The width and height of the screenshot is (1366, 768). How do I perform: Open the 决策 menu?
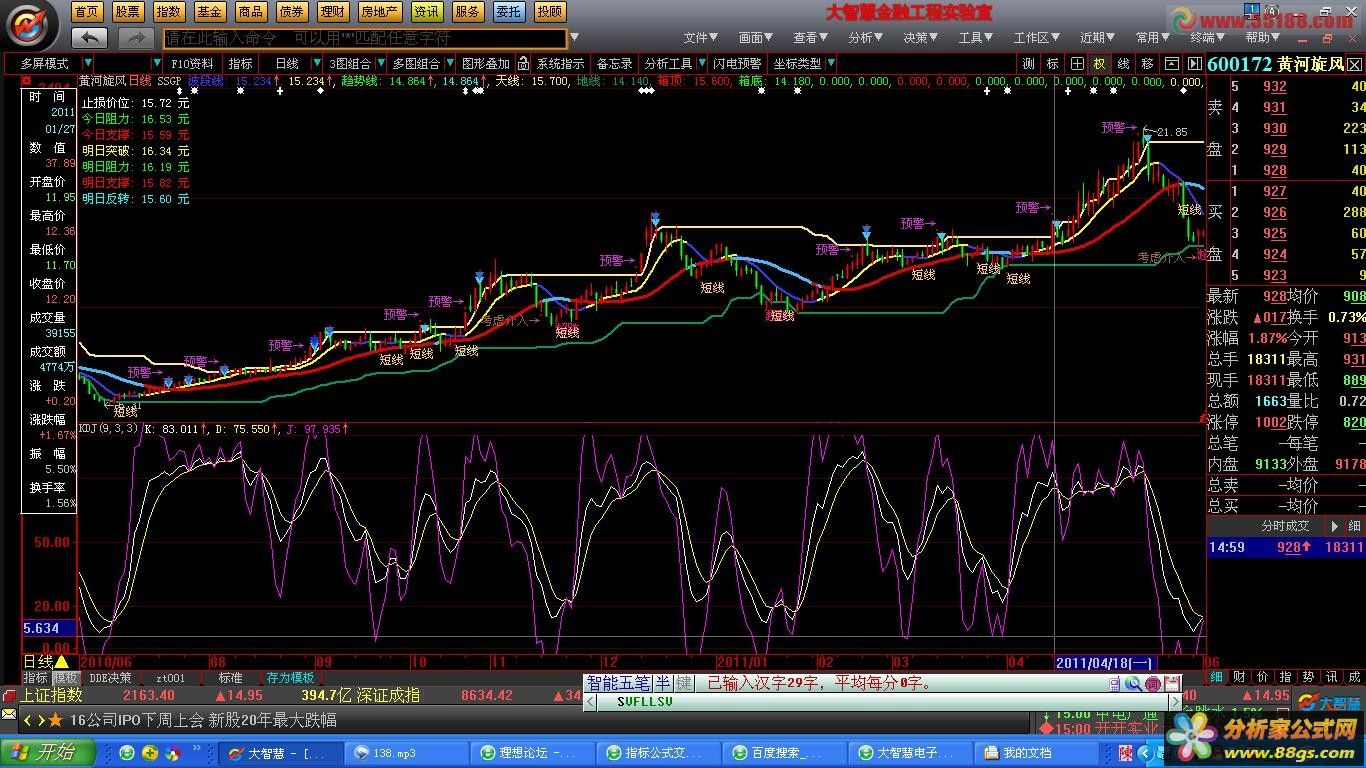click(921, 38)
